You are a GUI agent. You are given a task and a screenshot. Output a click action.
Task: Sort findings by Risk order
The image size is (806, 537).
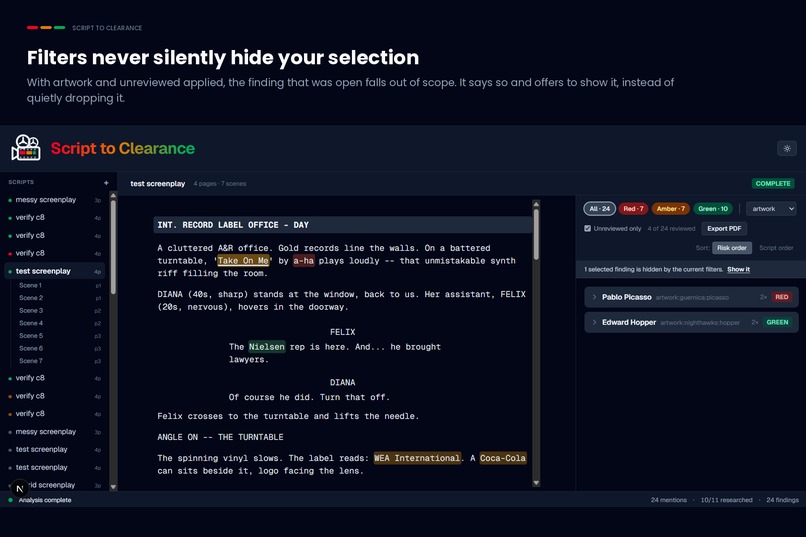(x=732, y=248)
